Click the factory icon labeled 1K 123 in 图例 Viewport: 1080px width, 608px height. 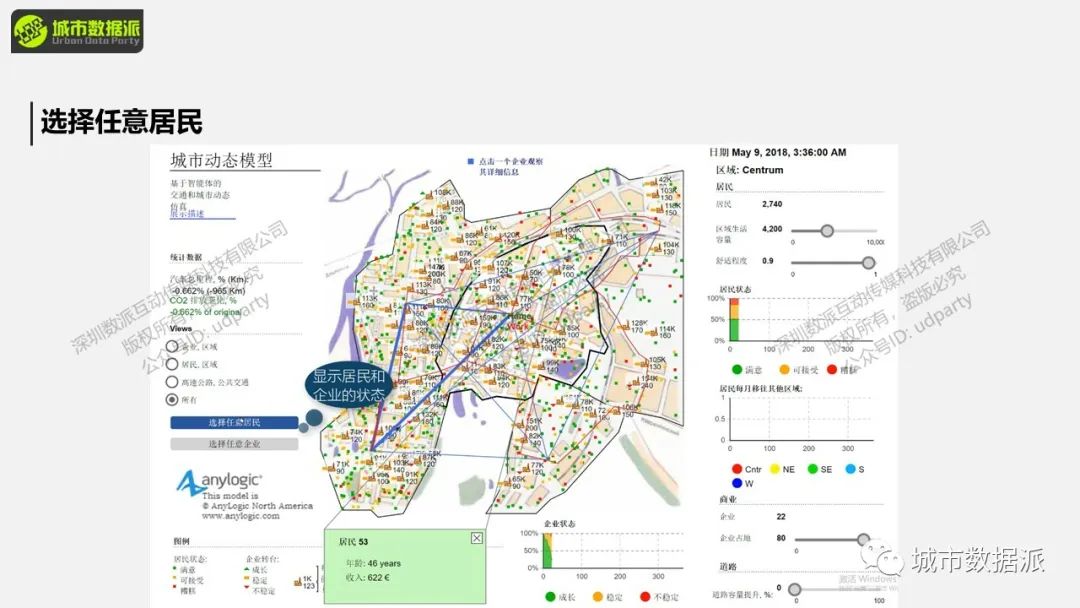pos(298,583)
